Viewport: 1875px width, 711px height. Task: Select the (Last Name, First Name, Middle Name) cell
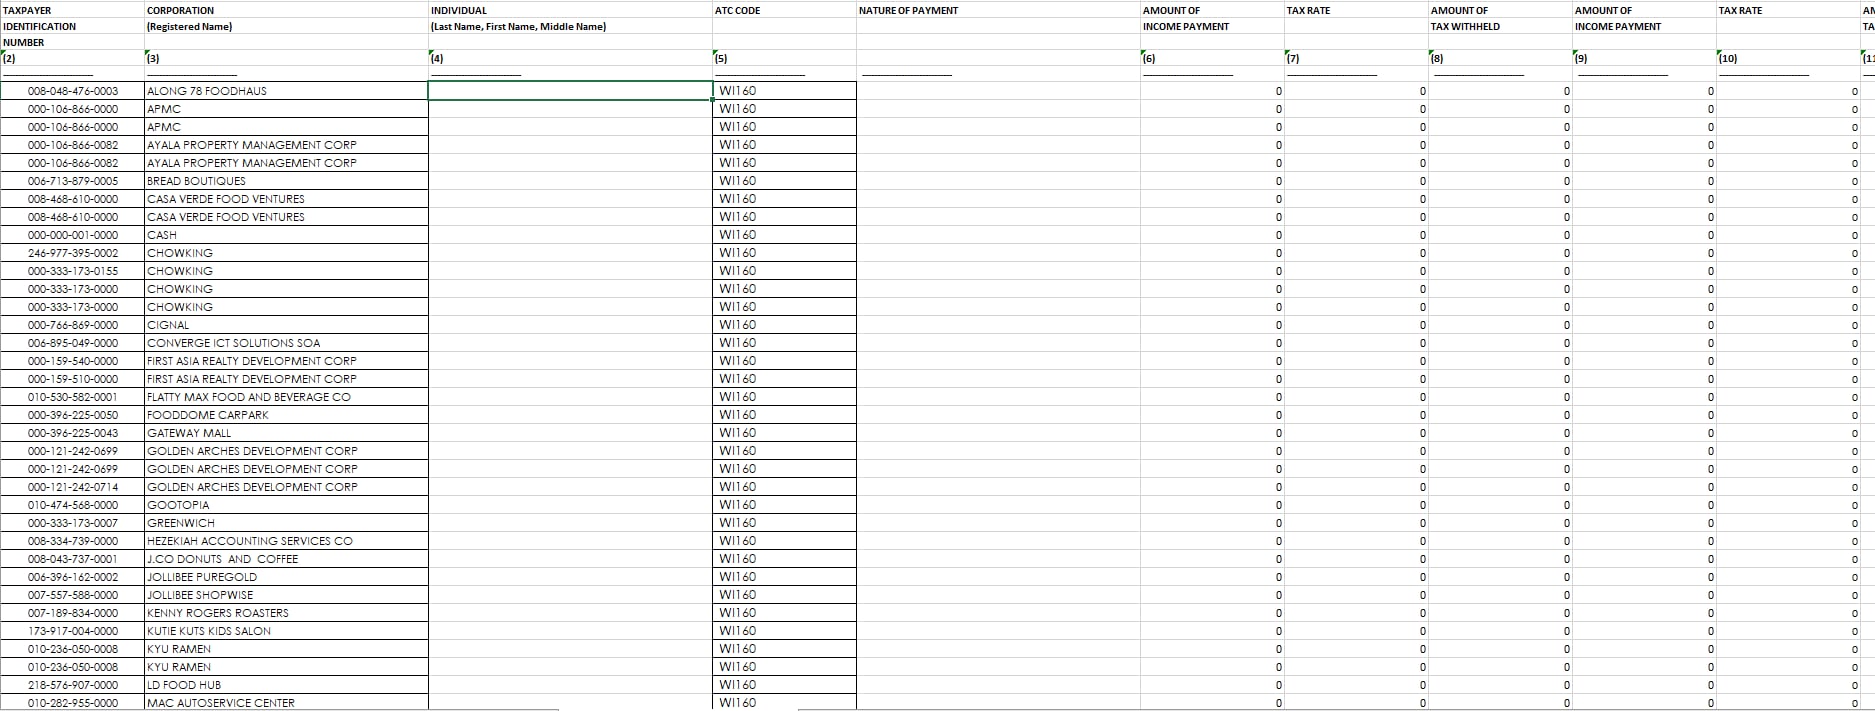pyautogui.click(x=570, y=27)
